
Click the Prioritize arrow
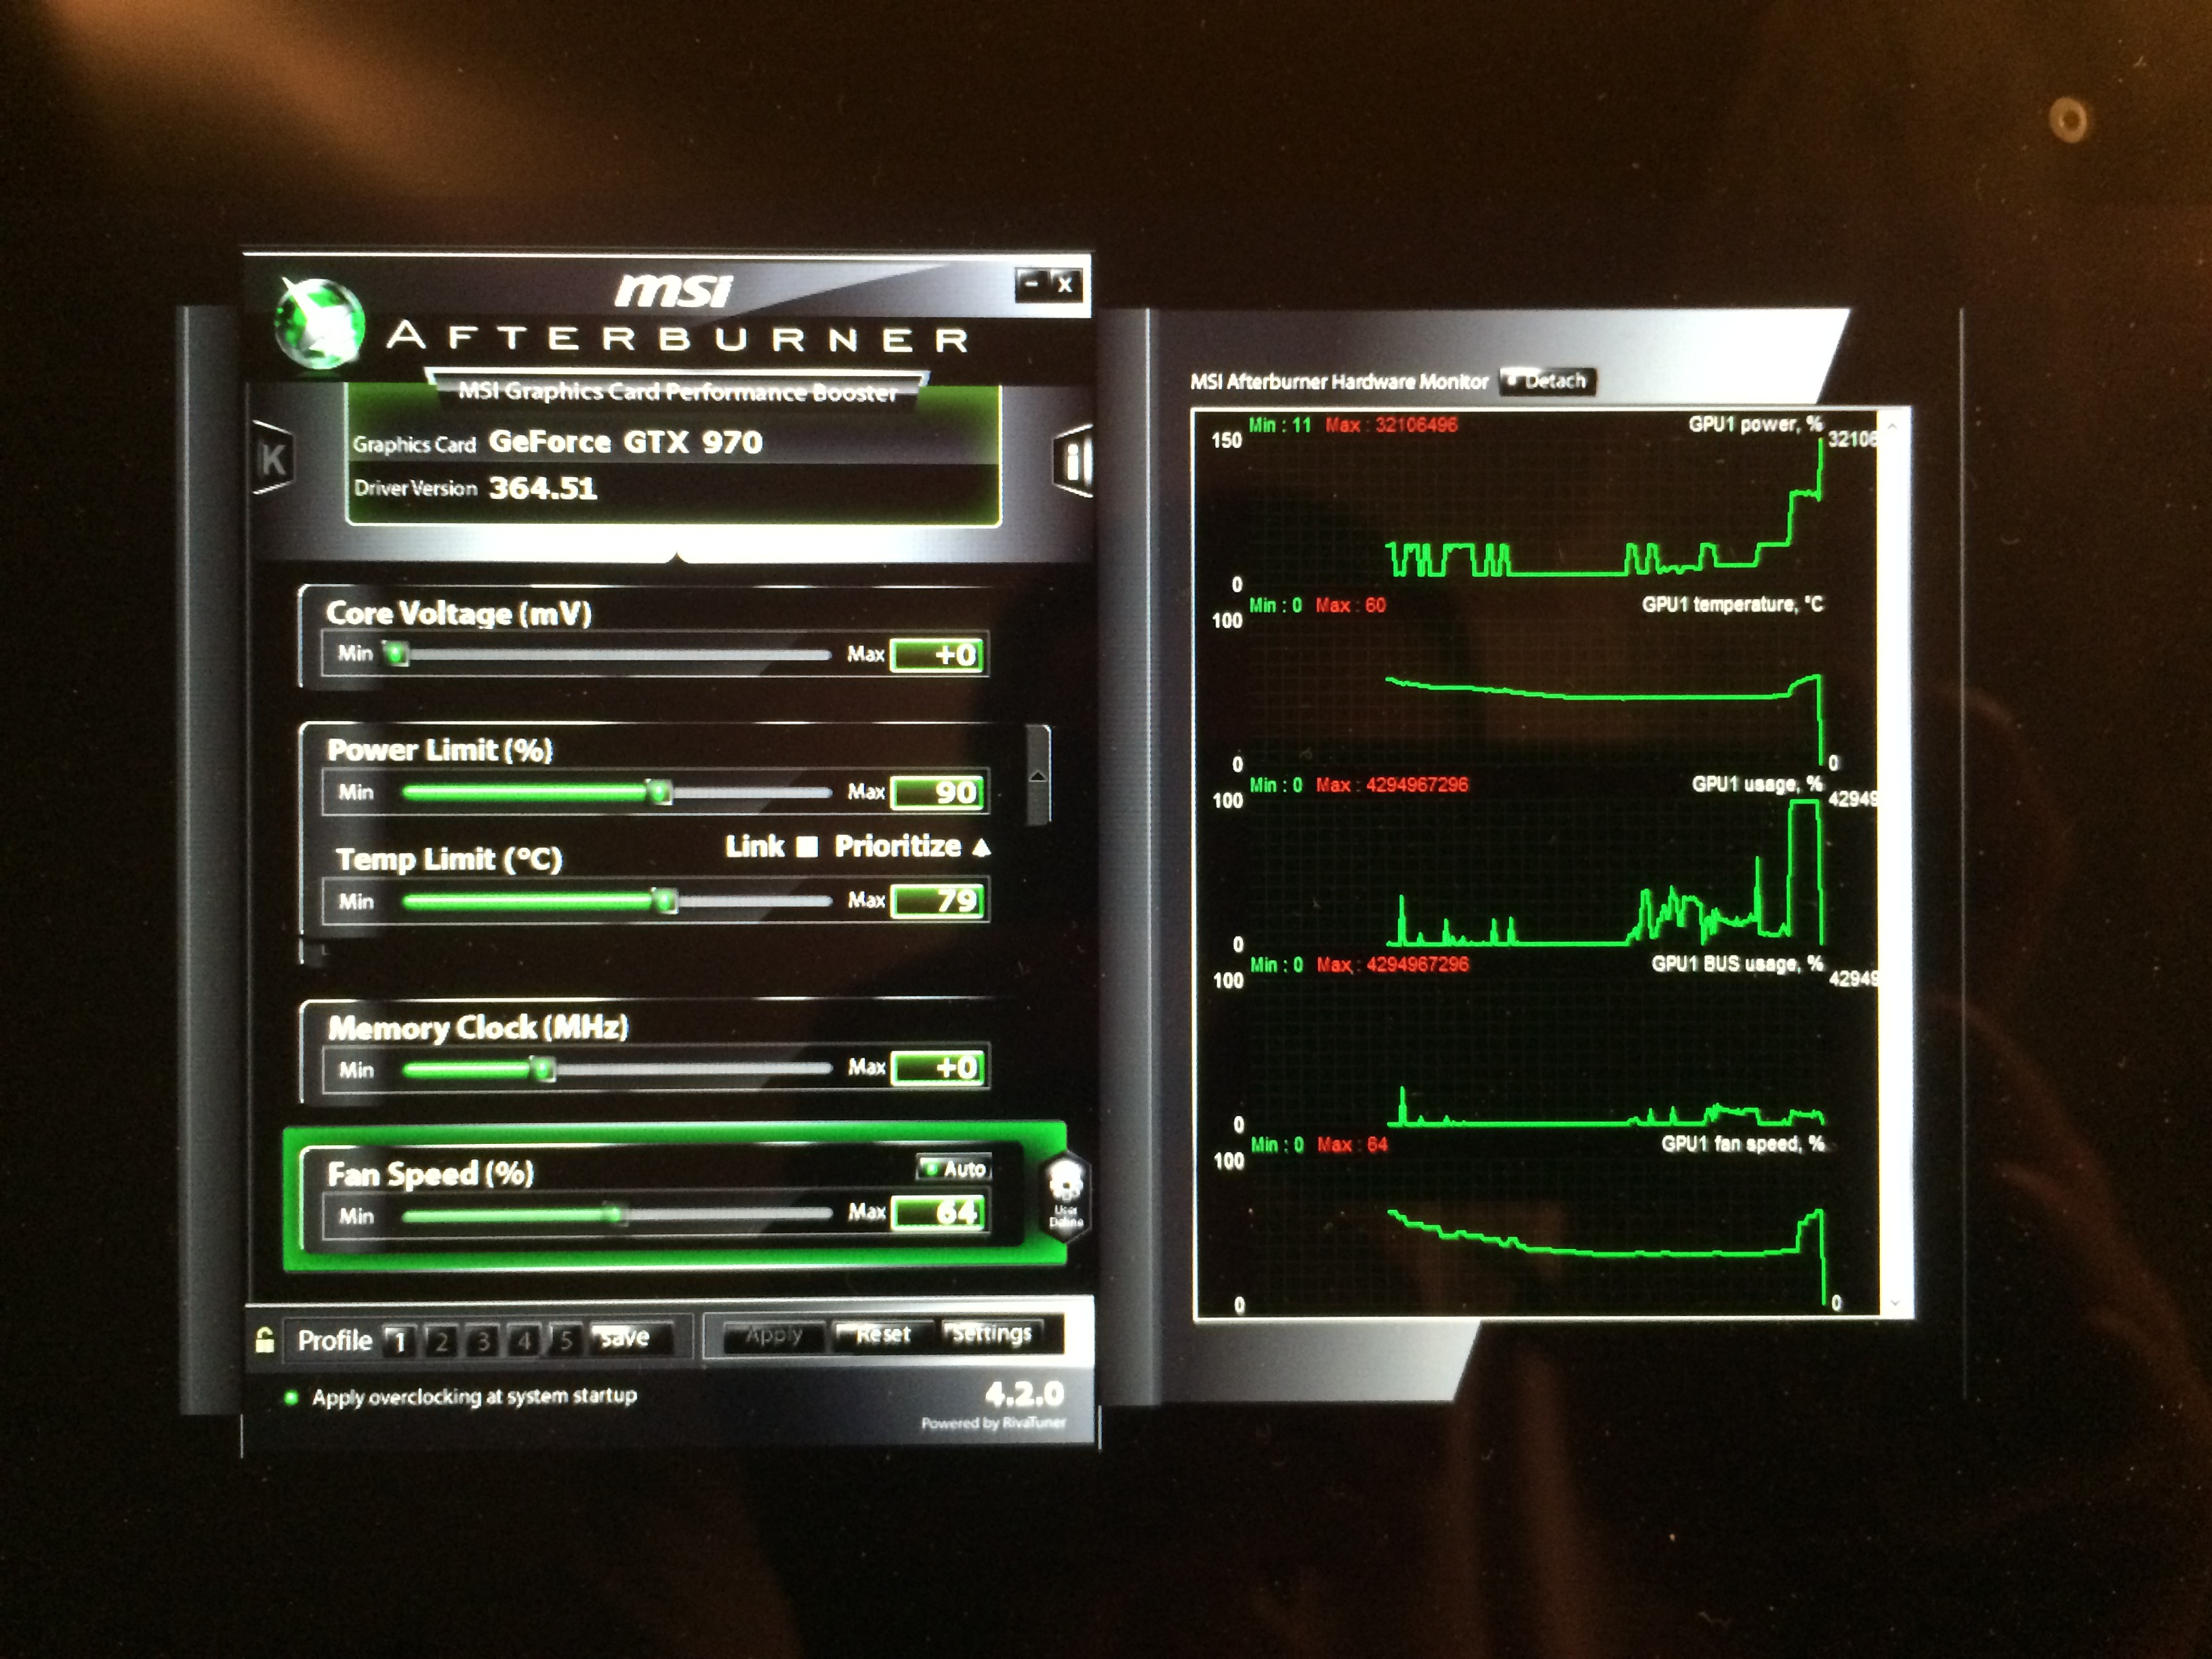[981, 848]
